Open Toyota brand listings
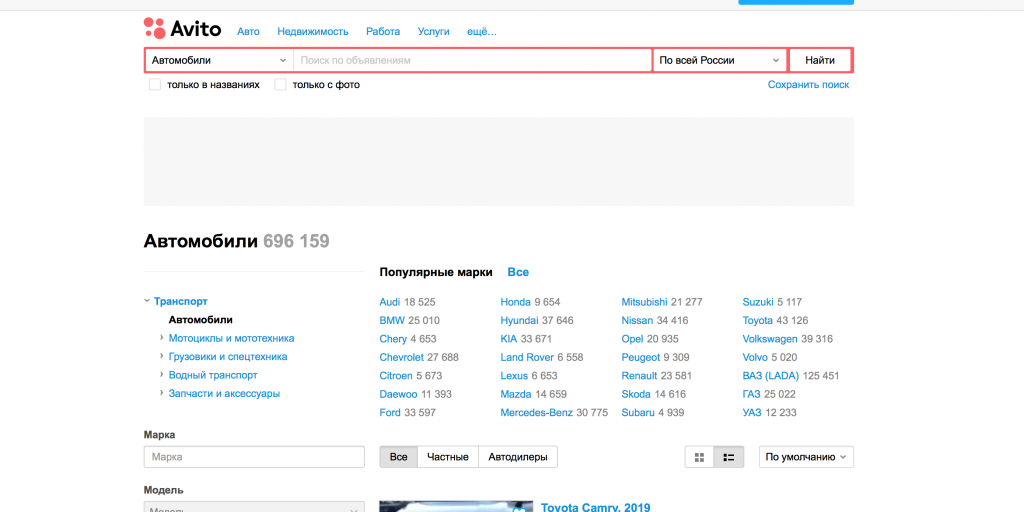This screenshot has width=1024, height=512. [x=757, y=320]
